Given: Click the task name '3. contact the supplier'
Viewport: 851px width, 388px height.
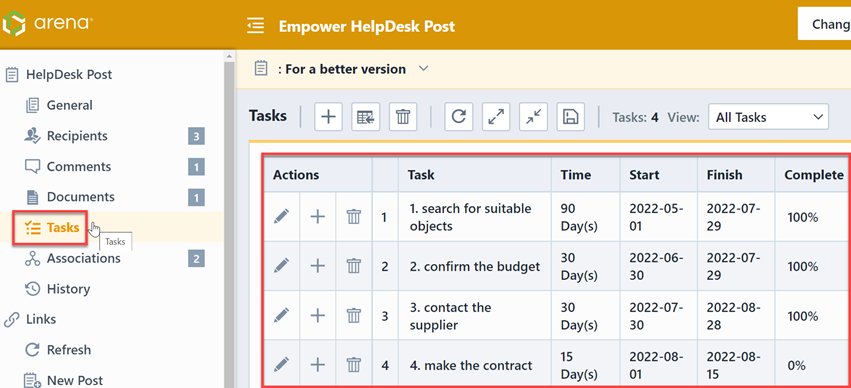Looking at the screenshot, I should [x=450, y=316].
